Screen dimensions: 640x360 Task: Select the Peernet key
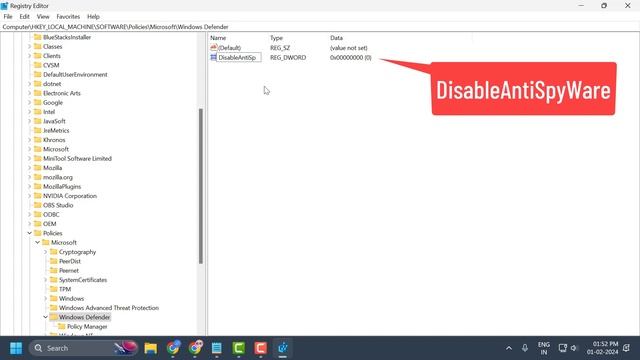[69, 271]
